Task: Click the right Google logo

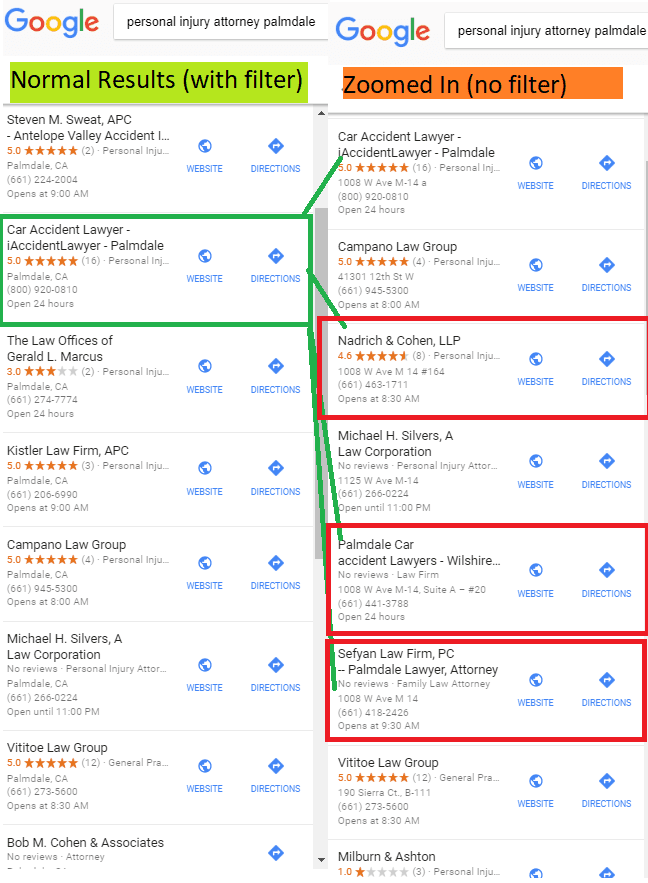Action: [x=383, y=31]
